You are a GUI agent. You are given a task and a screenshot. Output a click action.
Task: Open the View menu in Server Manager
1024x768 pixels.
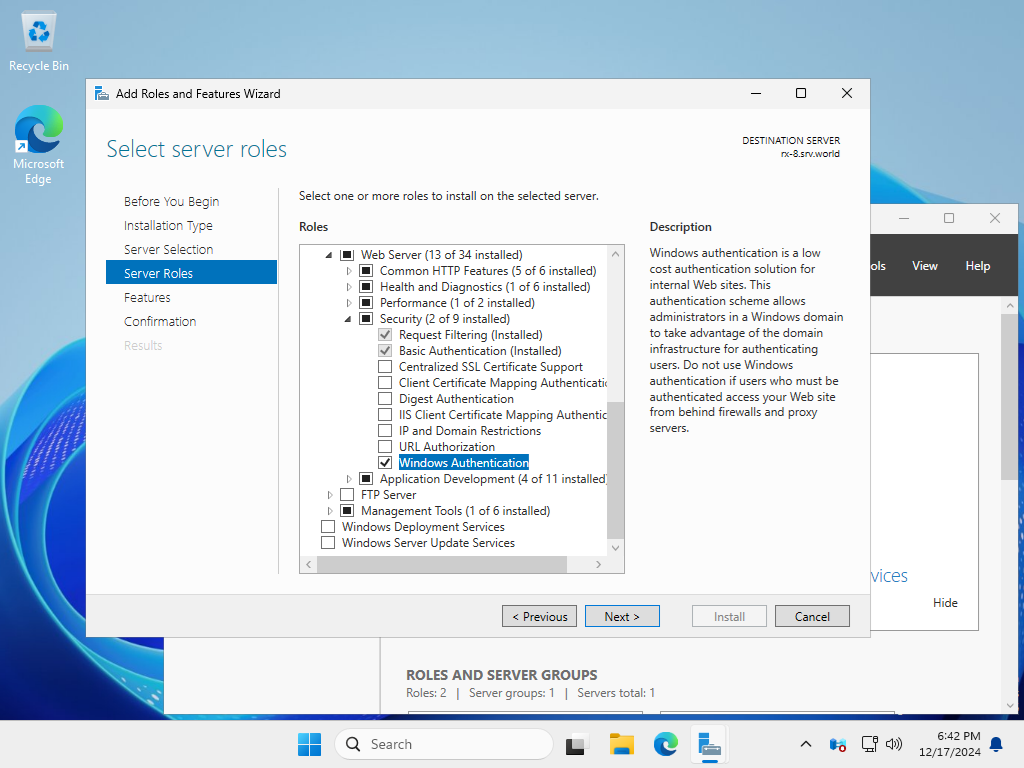924,265
